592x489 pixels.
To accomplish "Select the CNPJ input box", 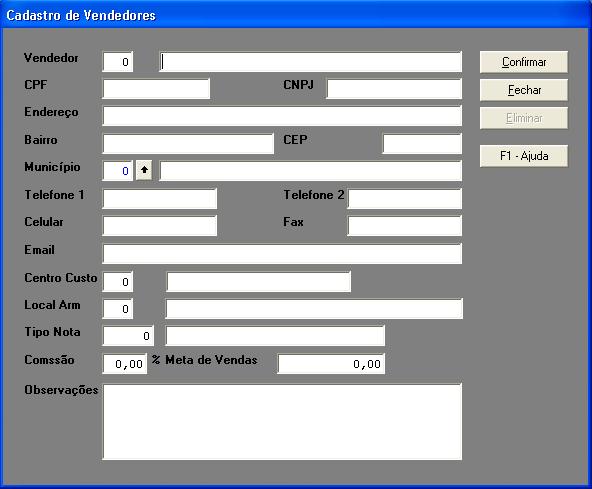I will tap(394, 89).
